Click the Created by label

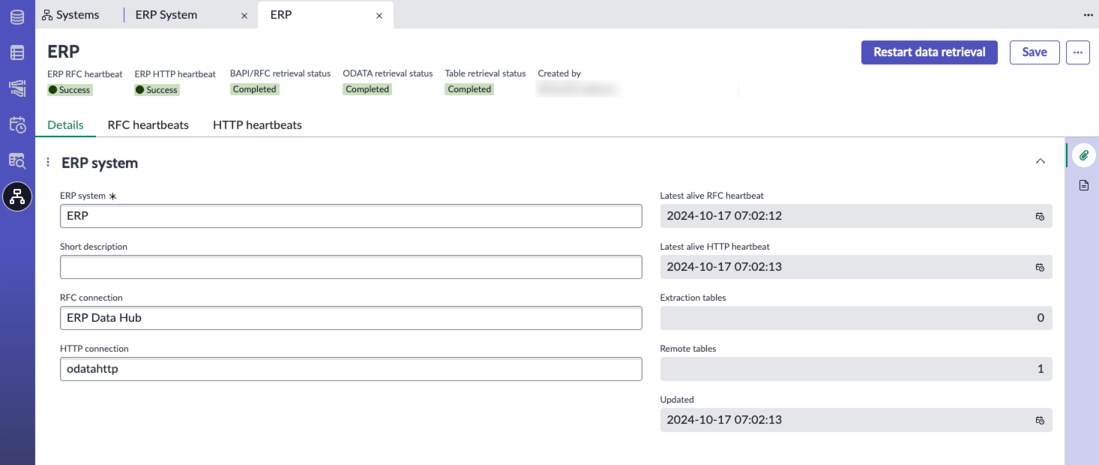tap(559, 73)
